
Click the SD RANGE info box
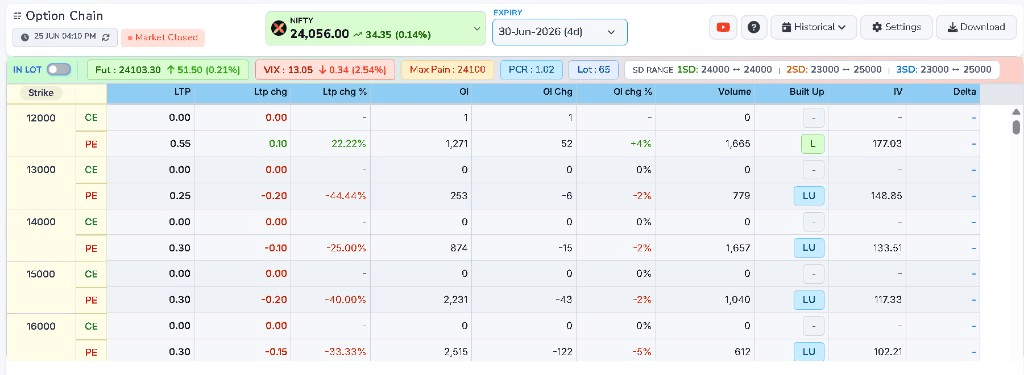[x=812, y=70]
